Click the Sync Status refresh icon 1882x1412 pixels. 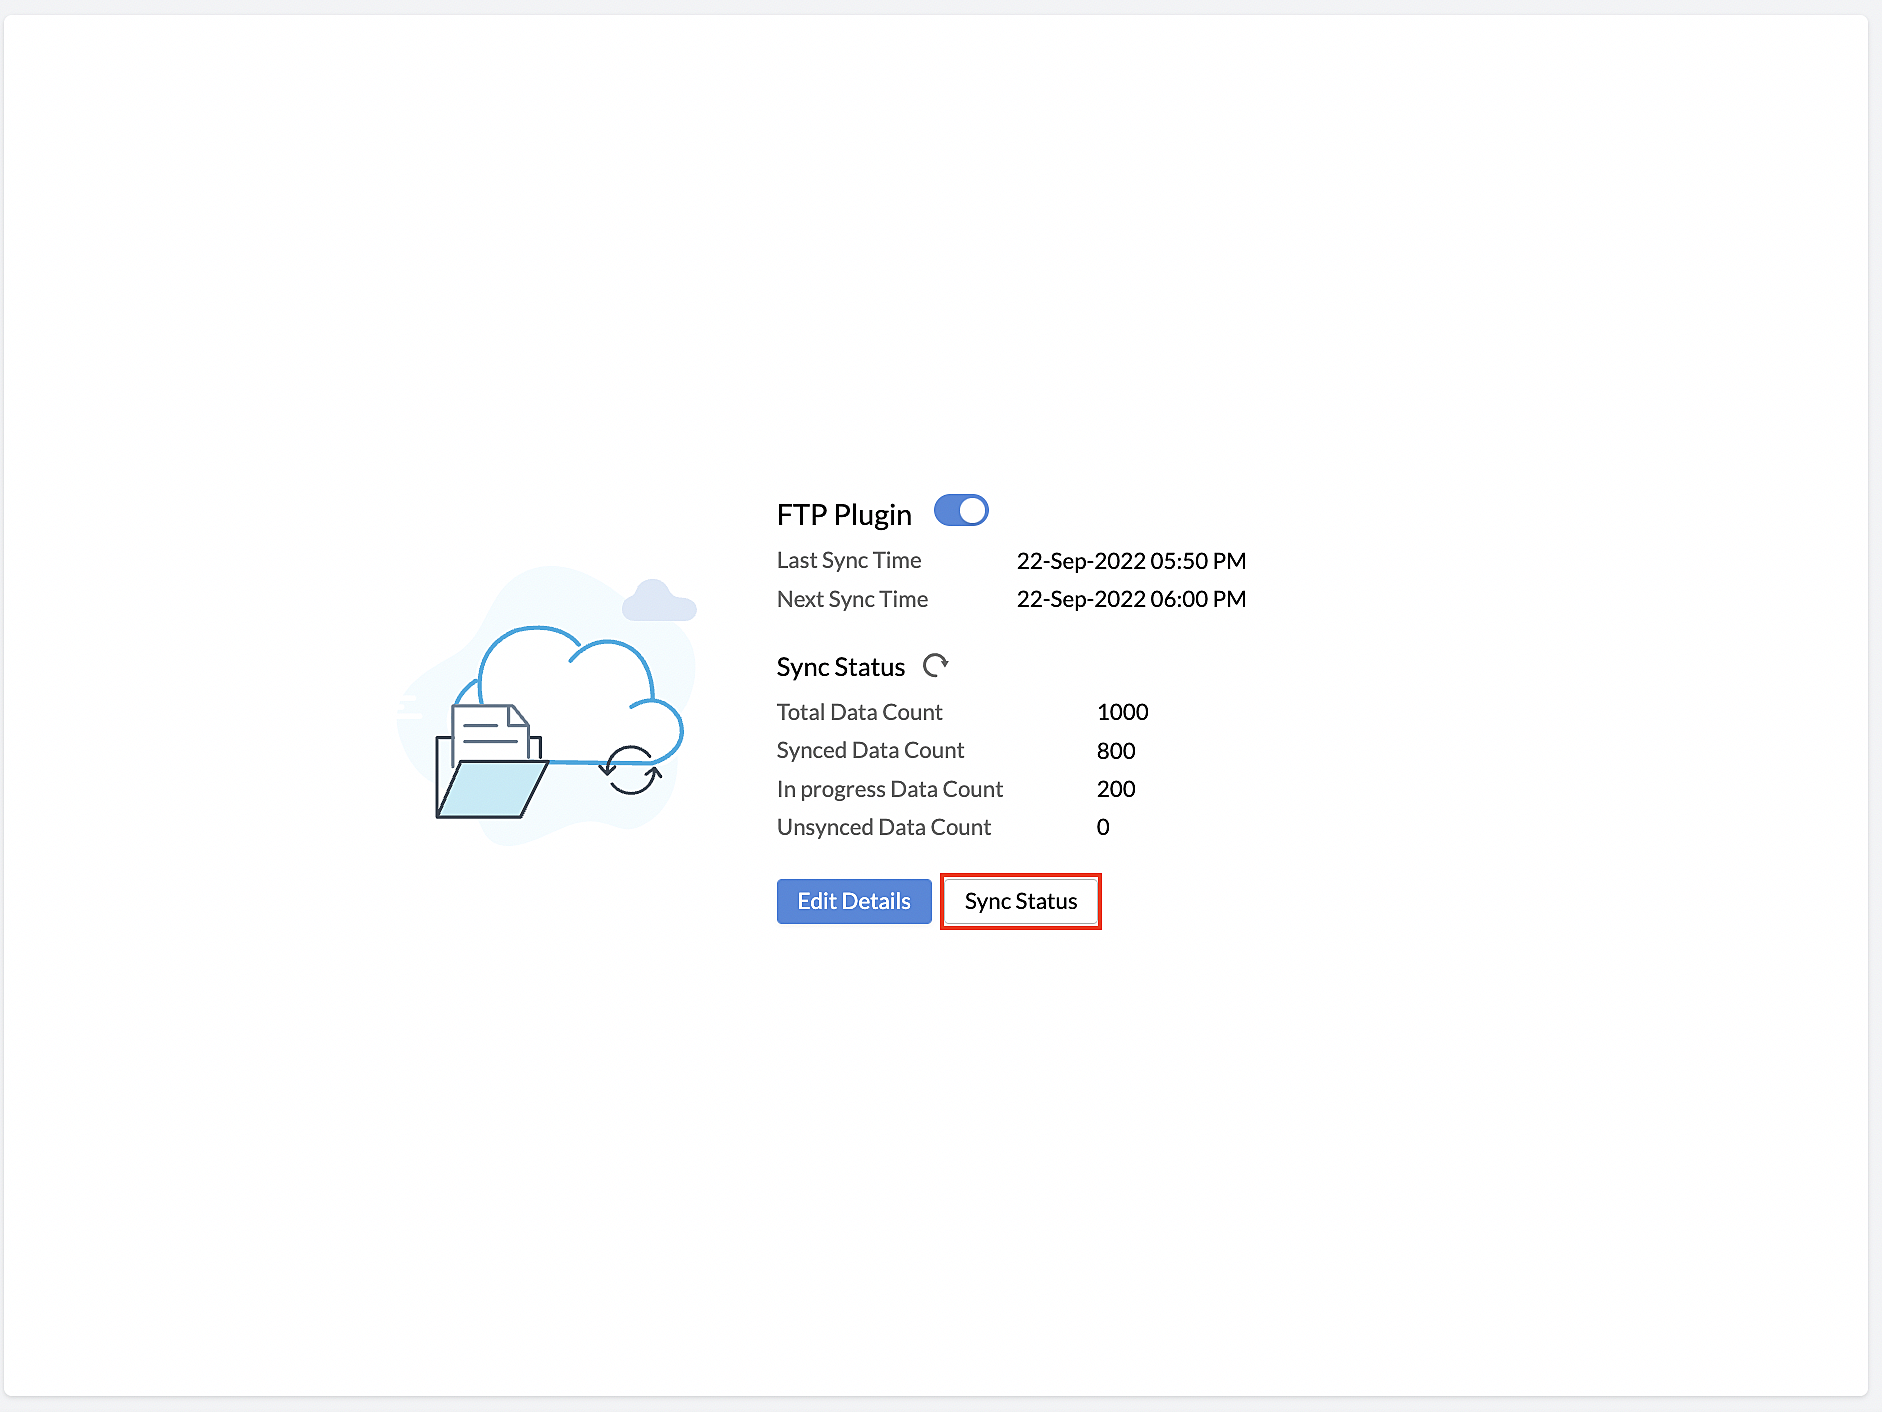point(935,665)
